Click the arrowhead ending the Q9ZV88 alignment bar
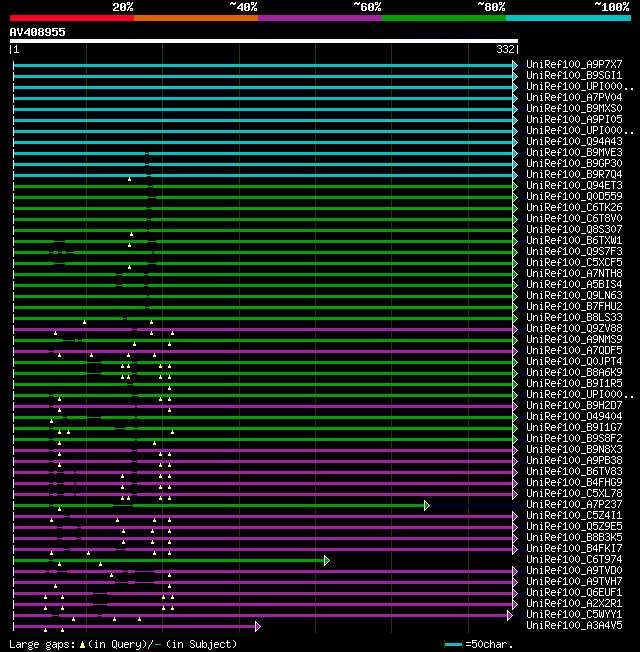 (x=515, y=329)
